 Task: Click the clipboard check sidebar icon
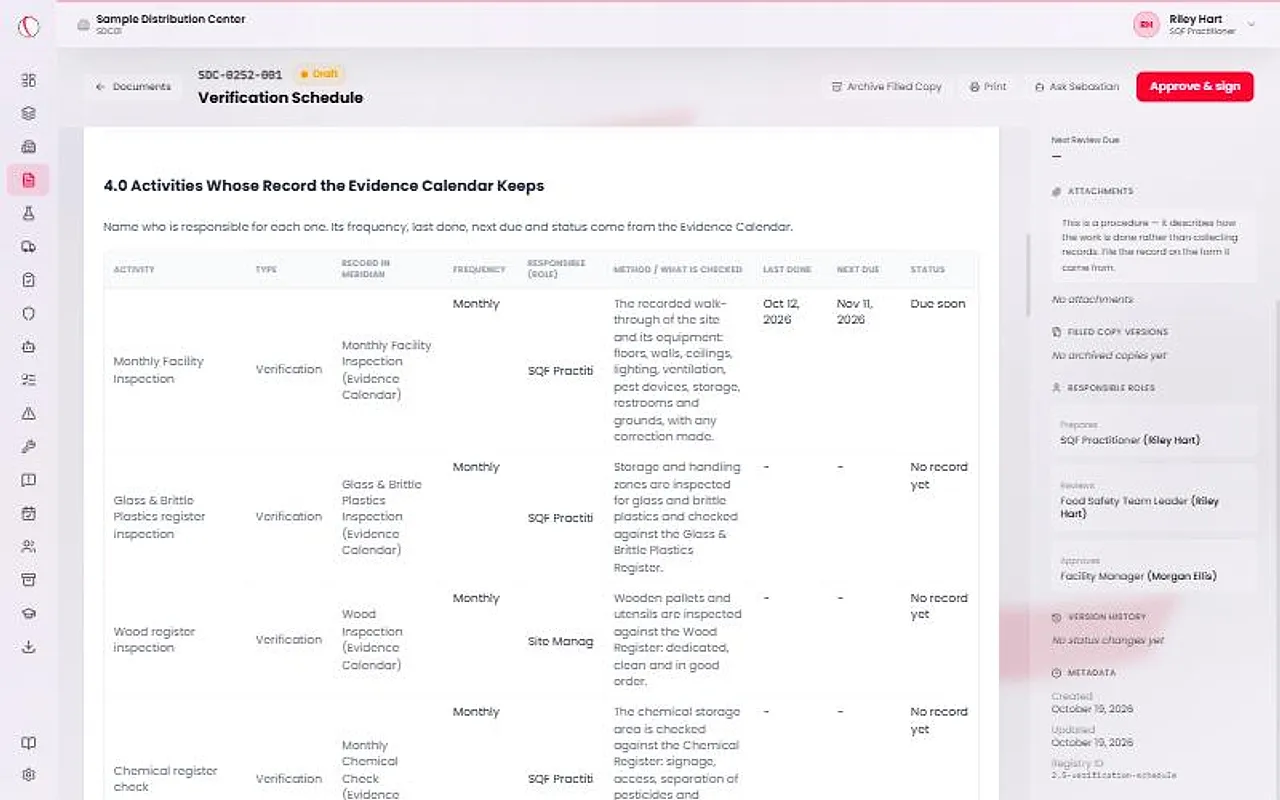tap(28, 280)
